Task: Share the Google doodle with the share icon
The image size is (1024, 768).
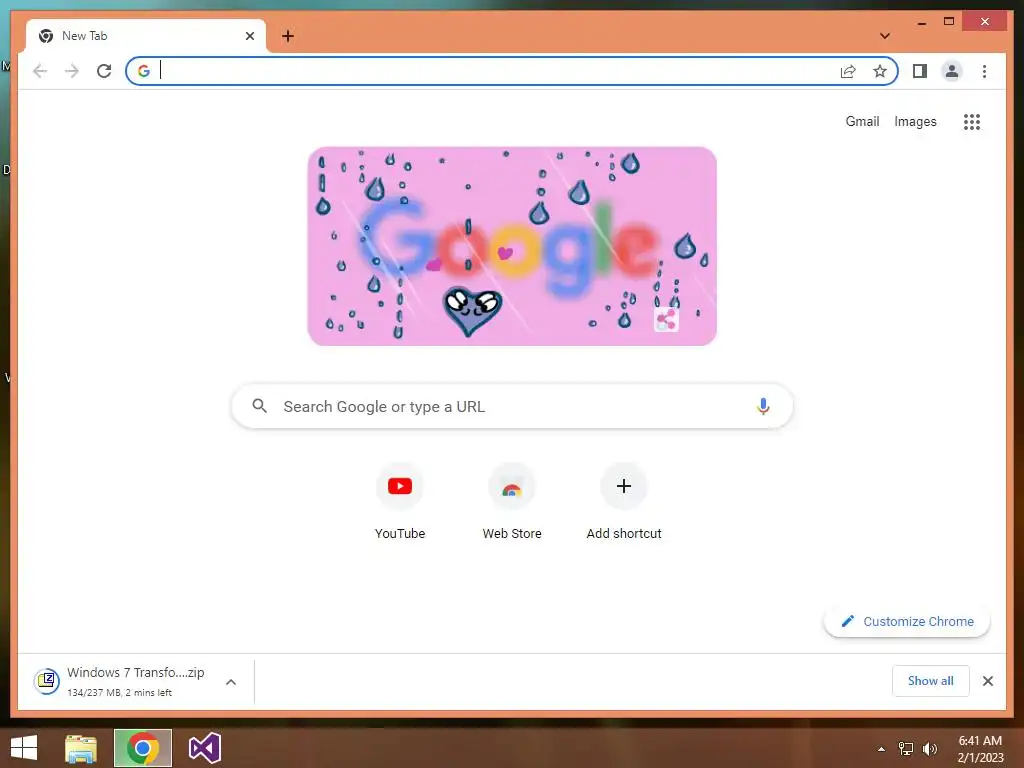Action: pyautogui.click(x=666, y=320)
